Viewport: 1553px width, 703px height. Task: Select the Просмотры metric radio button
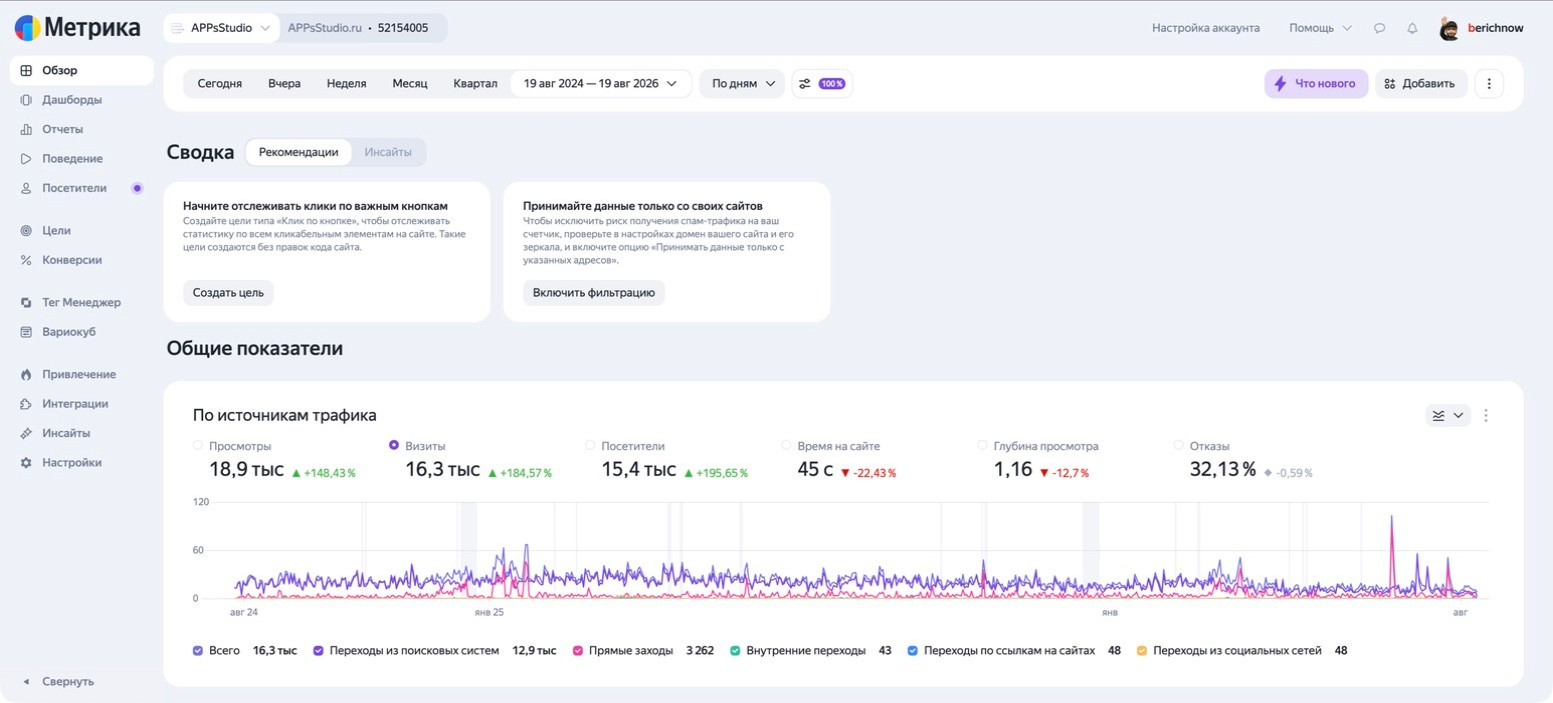click(198, 445)
